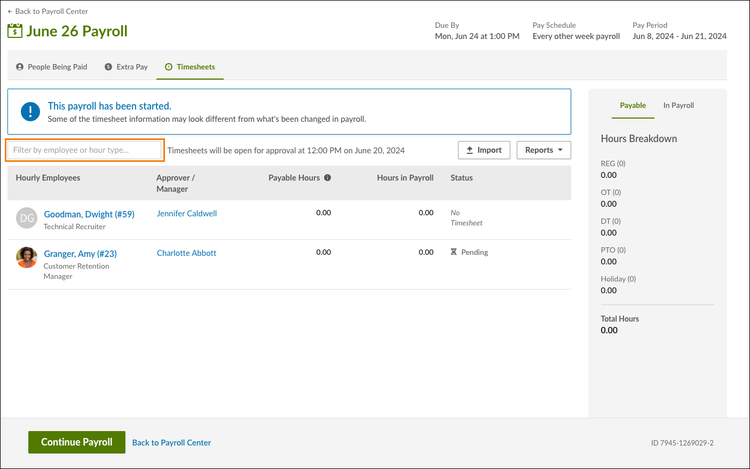Click the dollar coin icon on Extra Pay tab

(109, 67)
